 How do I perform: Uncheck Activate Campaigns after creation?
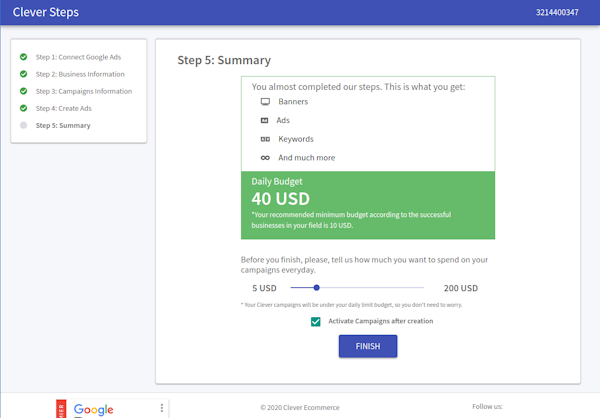pos(316,322)
